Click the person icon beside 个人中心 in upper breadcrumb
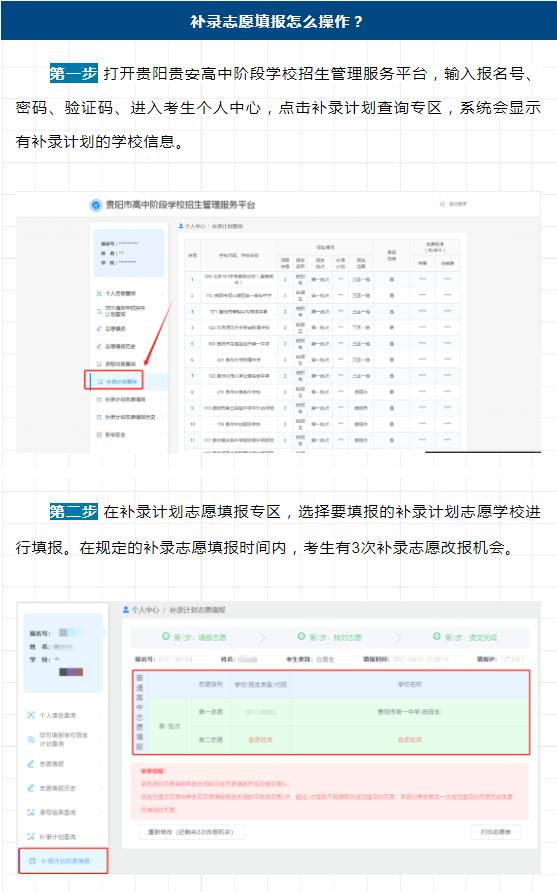Image resolution: width=557 pixels, height=892 pixels. (181, 226)
